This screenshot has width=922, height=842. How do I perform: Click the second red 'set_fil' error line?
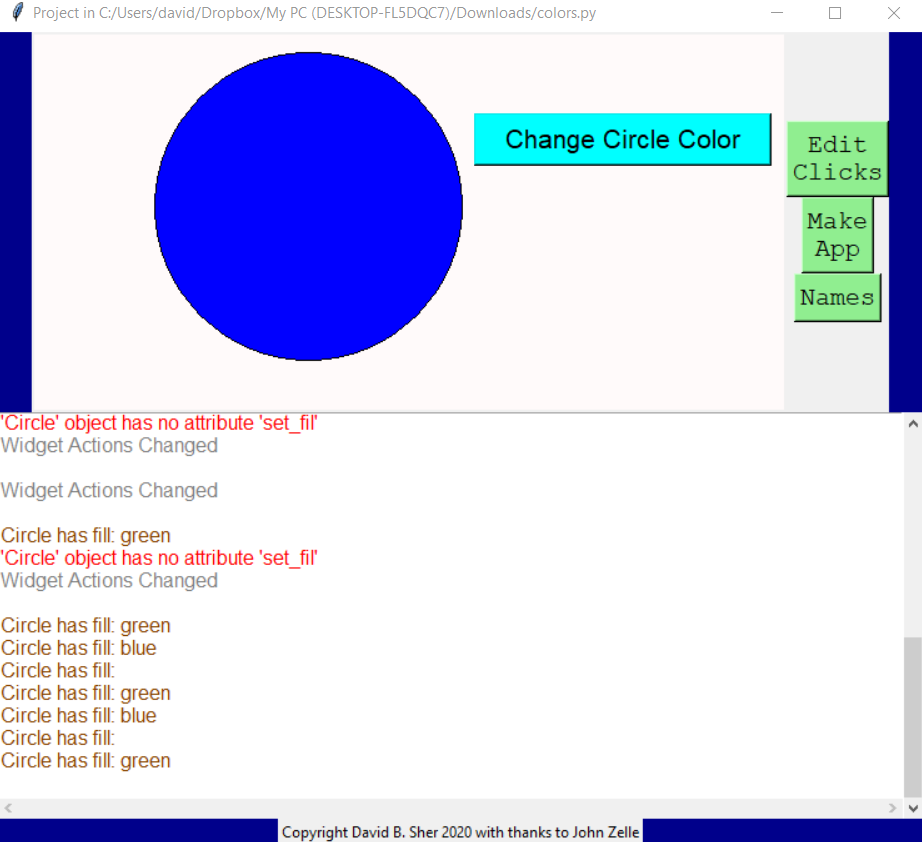pyautogui.click(x=159, y=558)
